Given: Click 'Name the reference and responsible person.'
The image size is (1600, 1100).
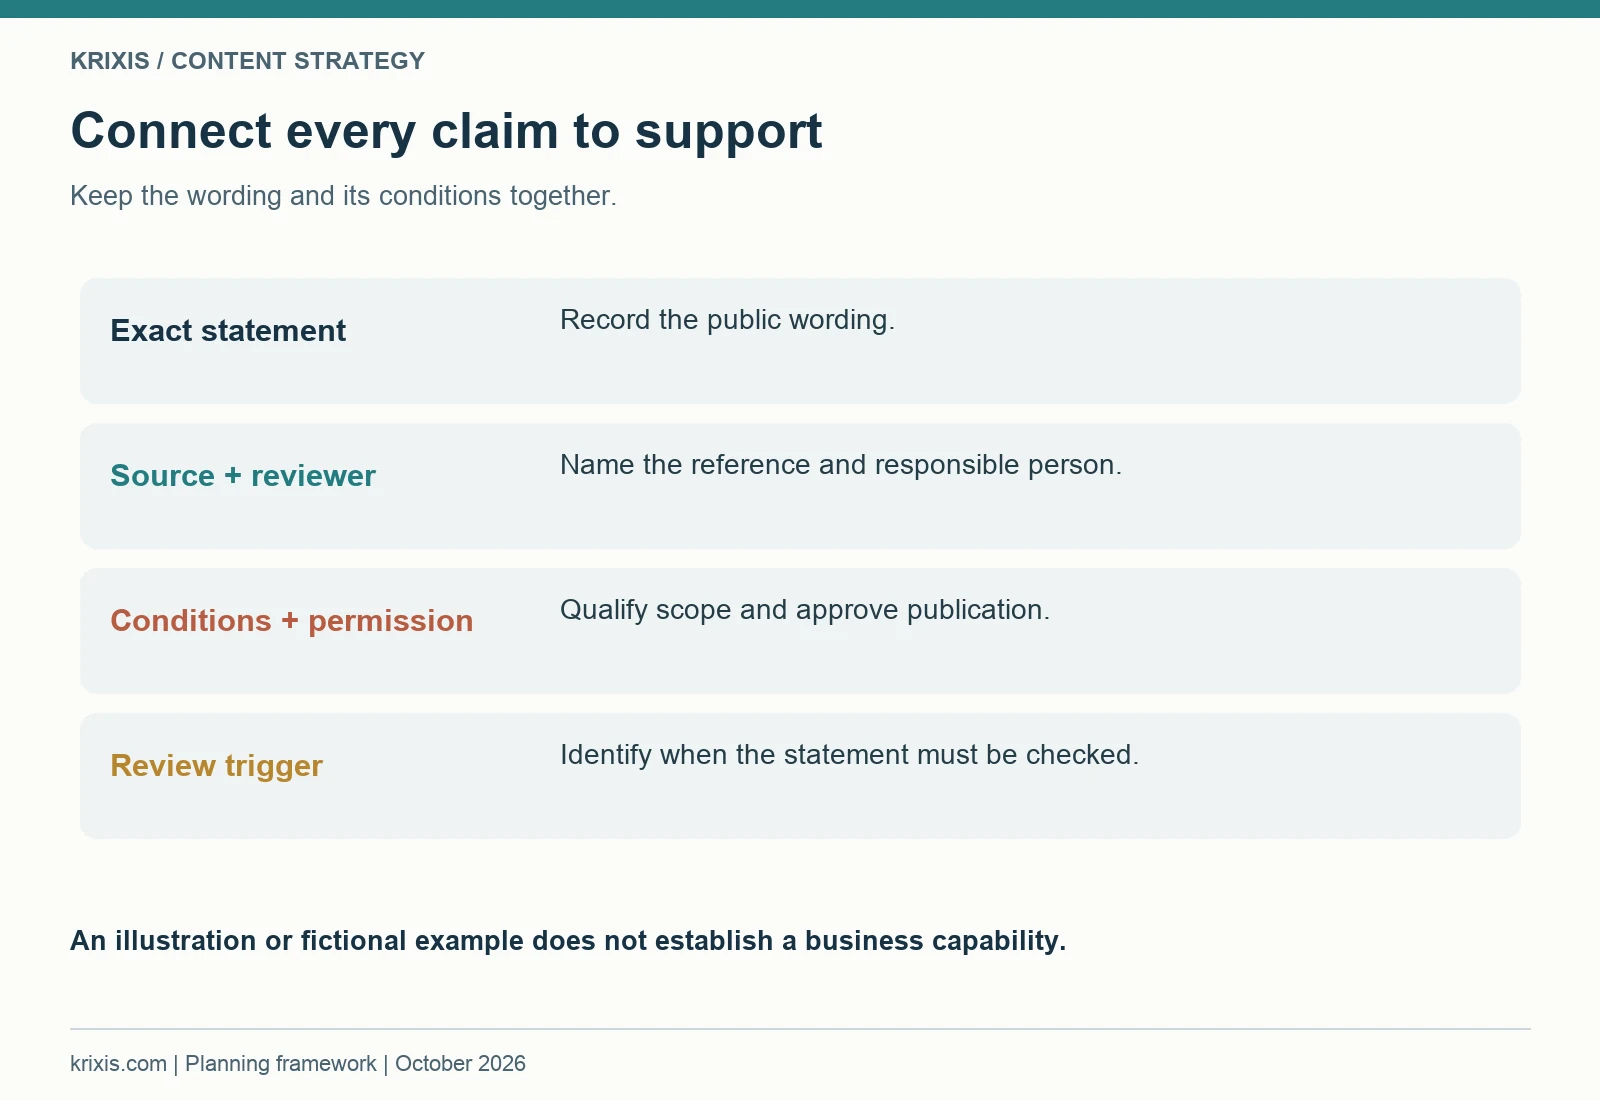Looking at the screenshot, I should 841,465.
